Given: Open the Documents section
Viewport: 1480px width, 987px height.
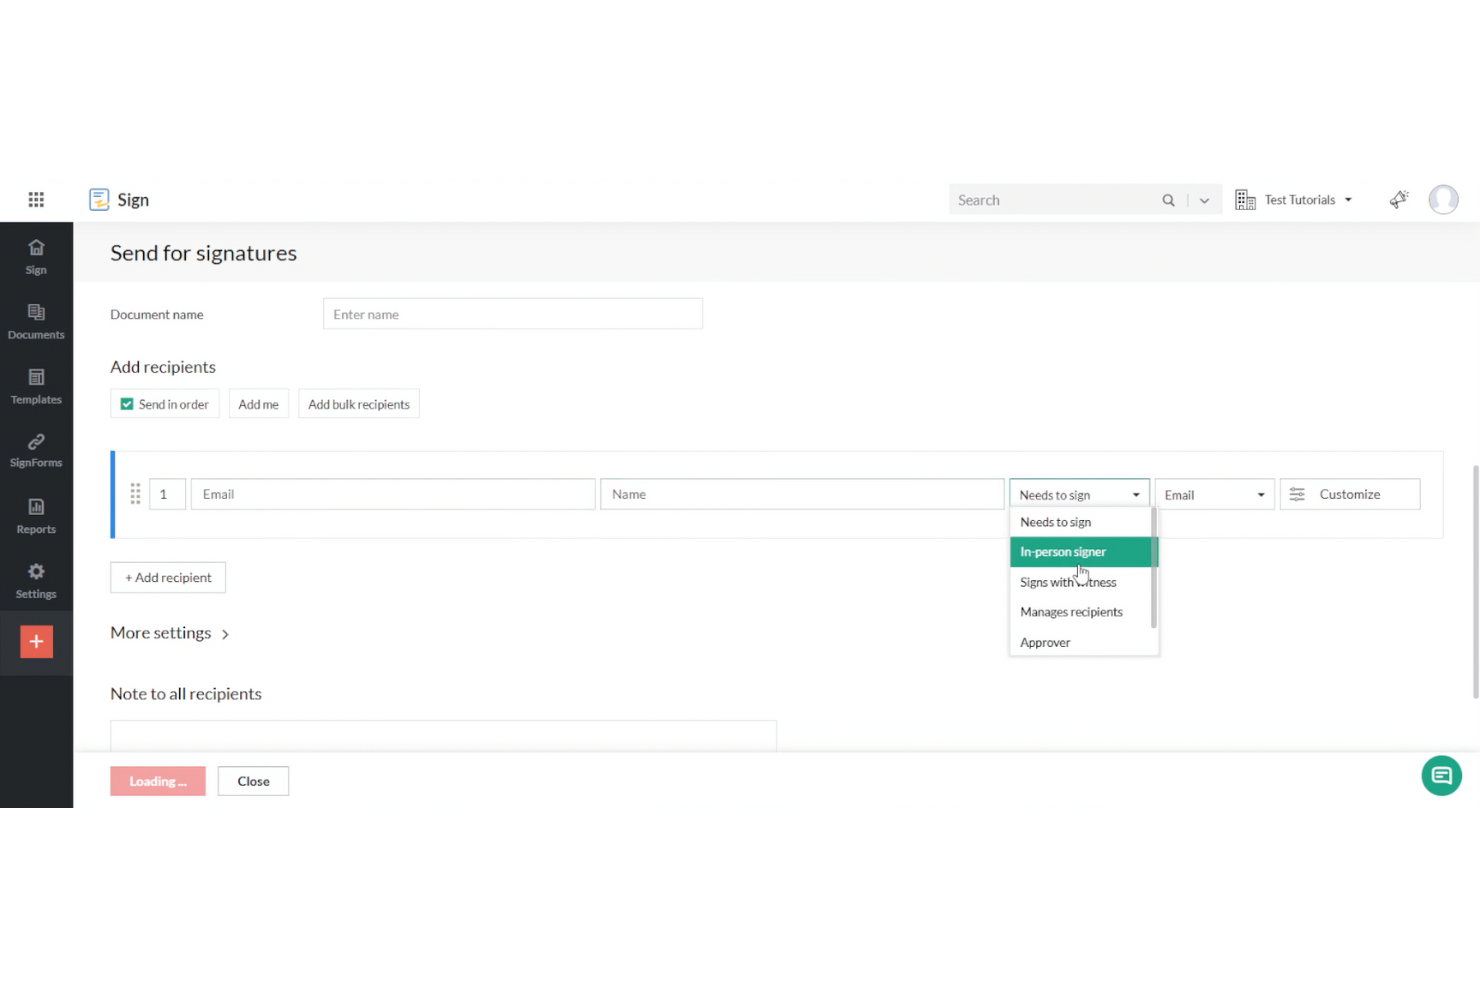Looking at the screenshot, I should click(x=36, y=320).
